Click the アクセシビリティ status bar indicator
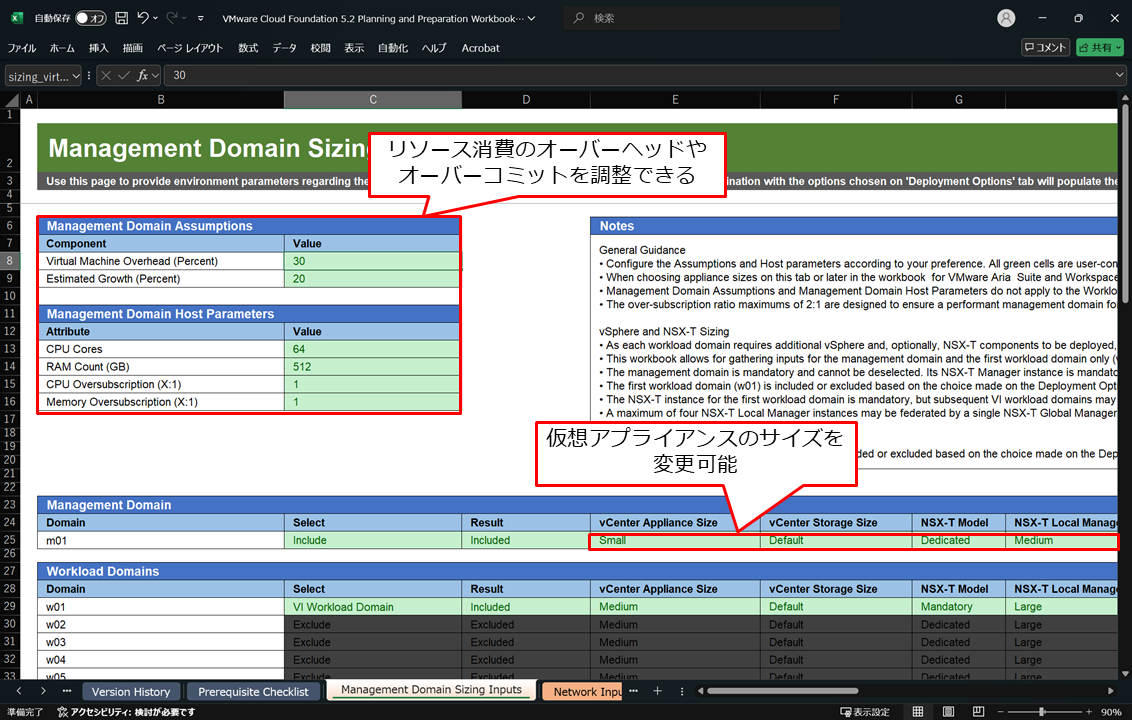Image resolution: width=1132 pixels, height=720 pixels. 126,712
